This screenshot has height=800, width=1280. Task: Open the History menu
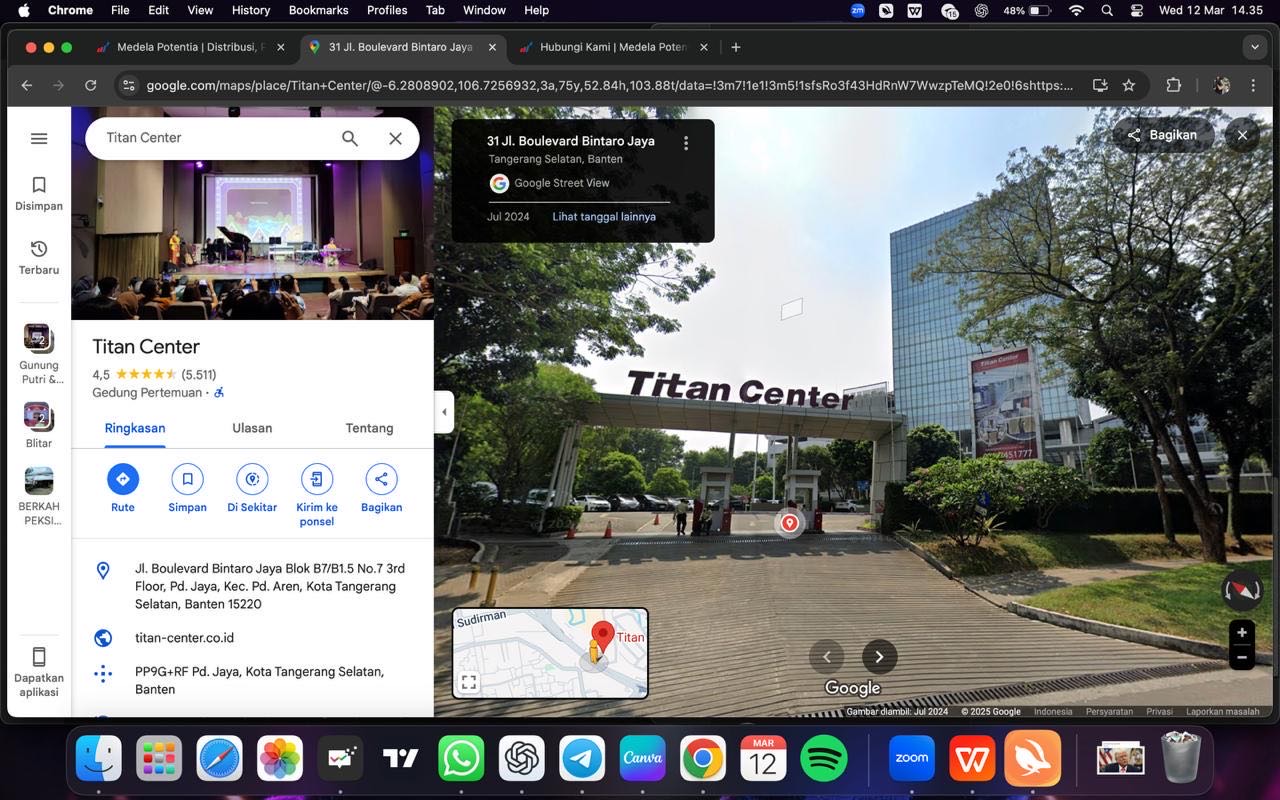[x=251, y=10]
